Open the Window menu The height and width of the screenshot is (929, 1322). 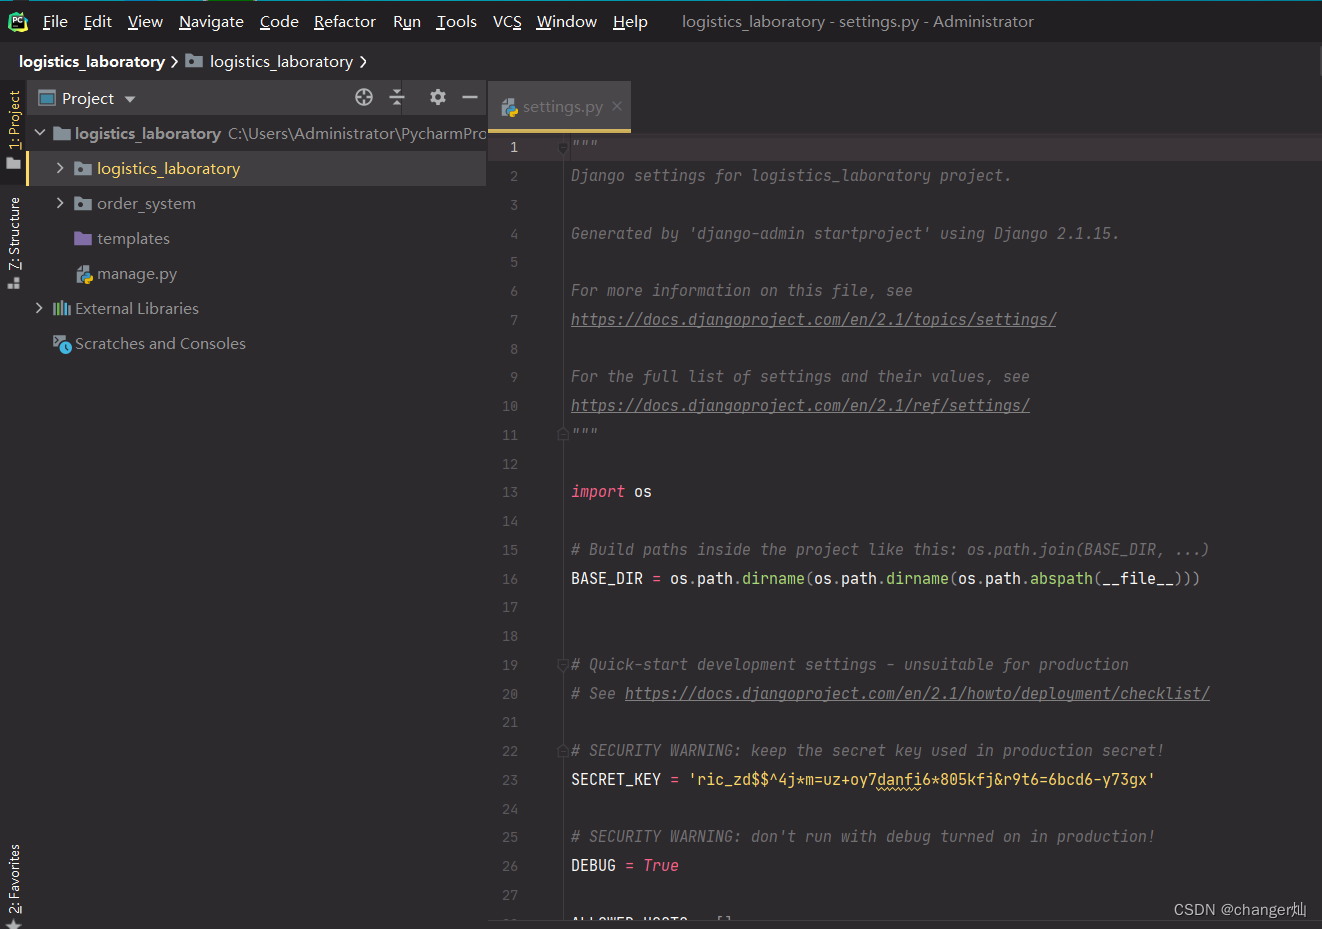pyautogui.click(x=566, y=22)
